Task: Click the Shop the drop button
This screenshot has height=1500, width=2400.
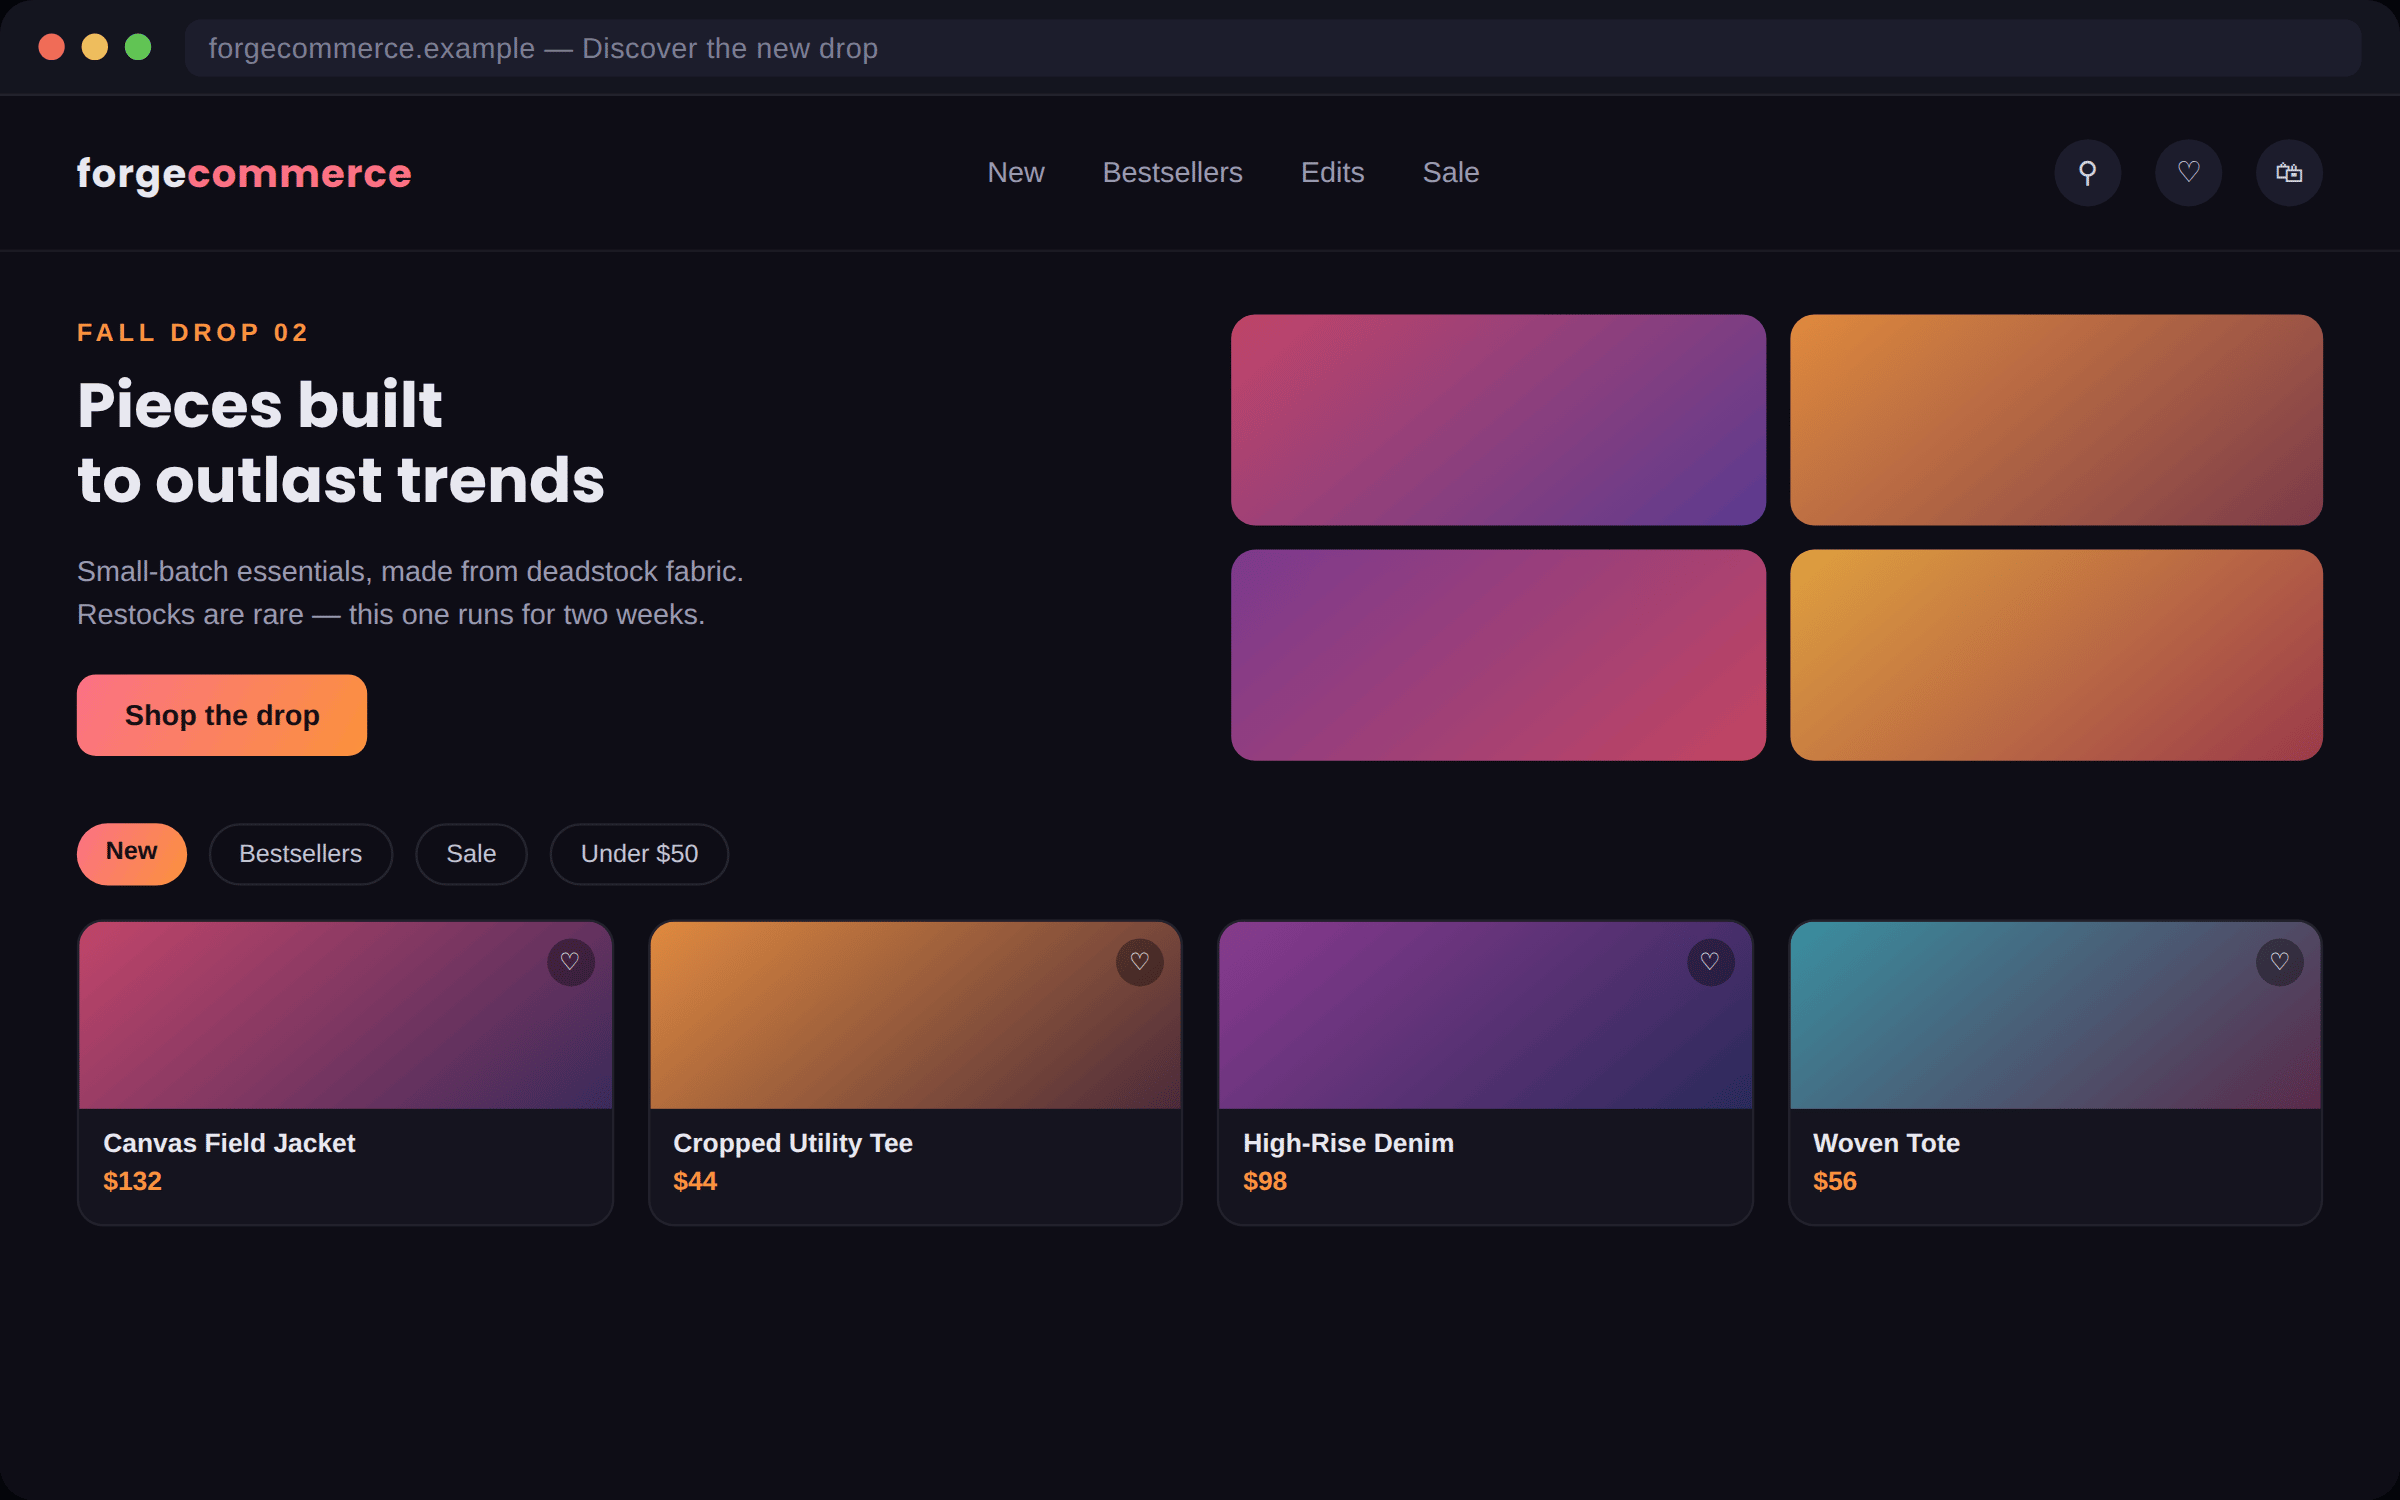Action: point(222,715)
